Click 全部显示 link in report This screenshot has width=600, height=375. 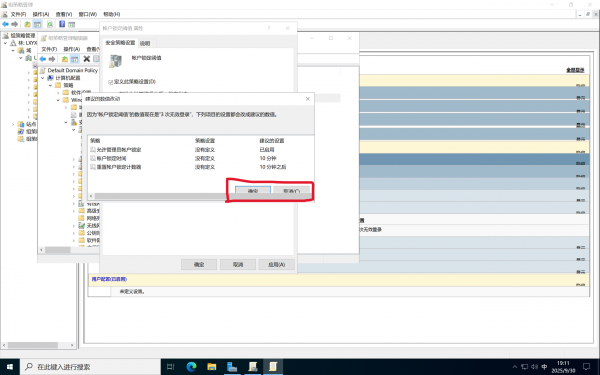[x=575, y=70]
